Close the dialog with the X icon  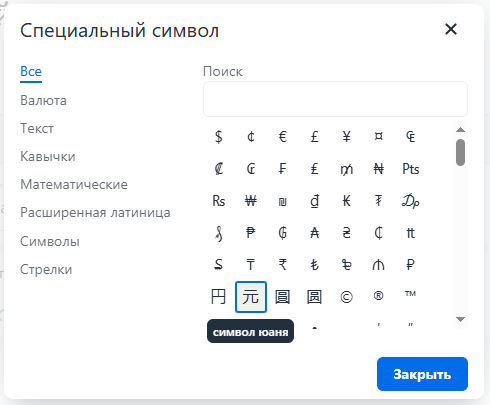[x=451, y=29]
